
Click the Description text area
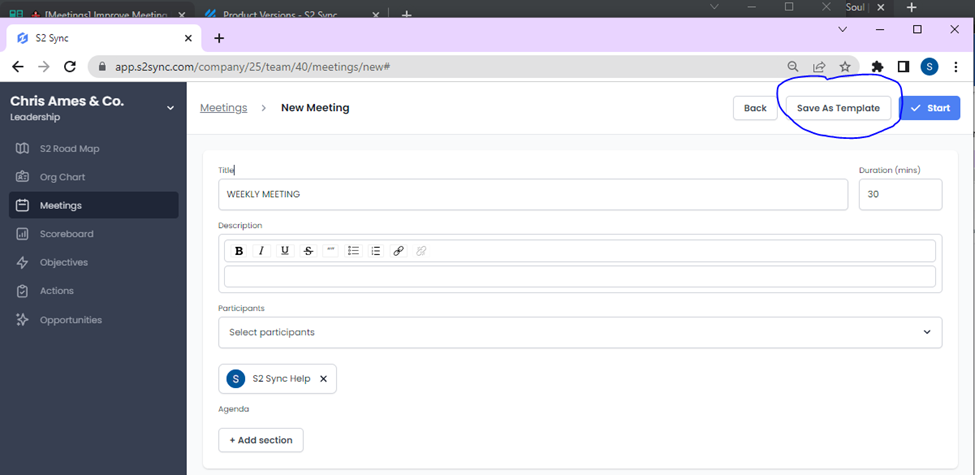point(580,277)
